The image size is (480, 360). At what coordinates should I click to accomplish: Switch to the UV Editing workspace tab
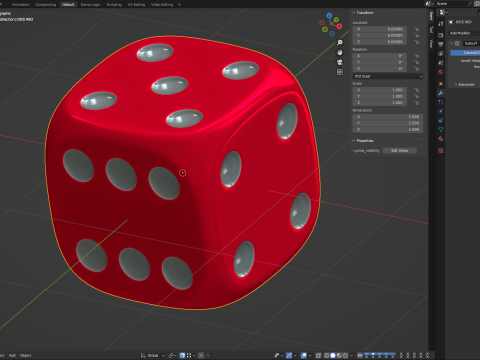tap(136, 4)
